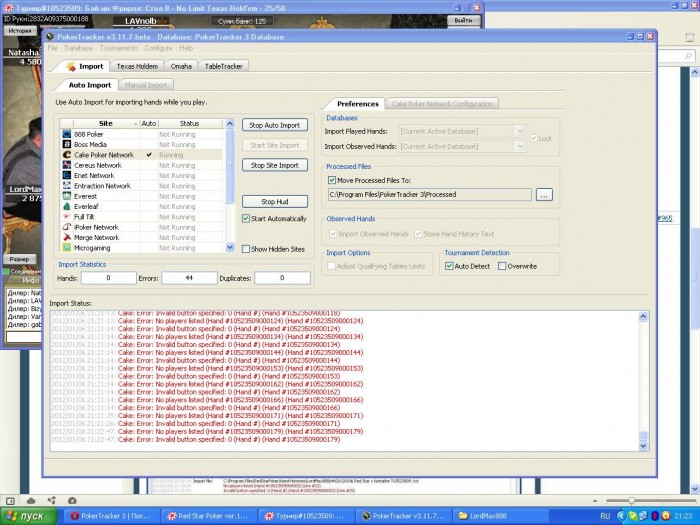Click Stop Site Import button
This screenshot has height=525, width=700.
[275, 165]
